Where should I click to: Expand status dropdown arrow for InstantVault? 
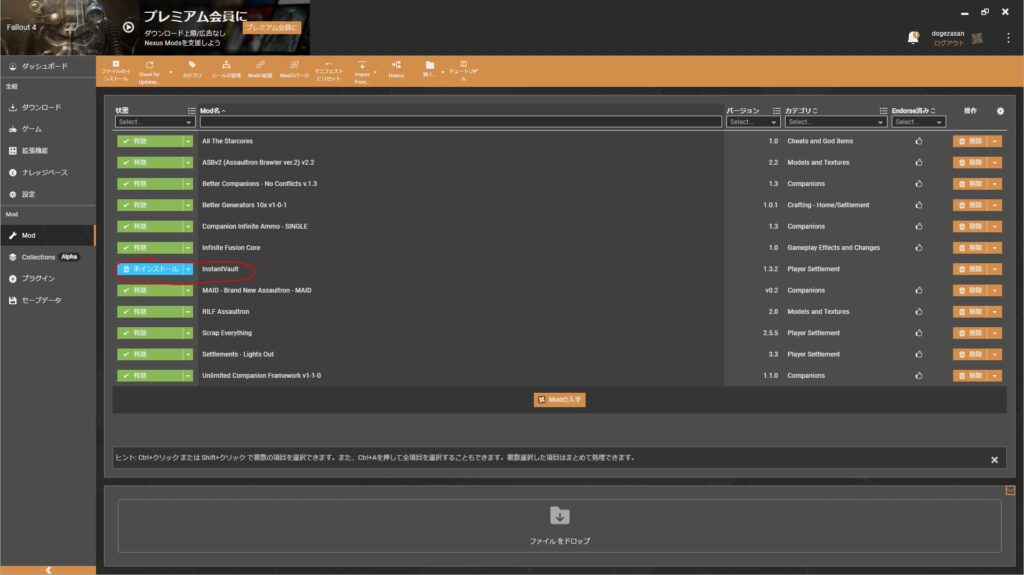click(x=188, y=269)
